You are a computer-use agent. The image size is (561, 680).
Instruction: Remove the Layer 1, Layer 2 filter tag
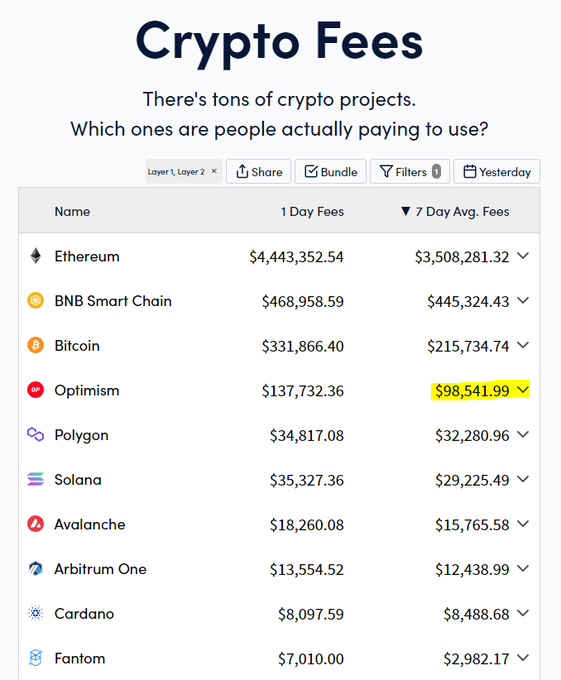[214, 171]
